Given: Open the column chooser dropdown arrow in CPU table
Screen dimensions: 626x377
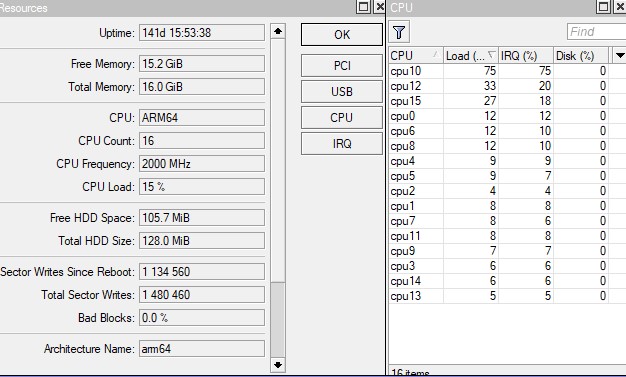Looking at the screenshot, I should [619, 56].
